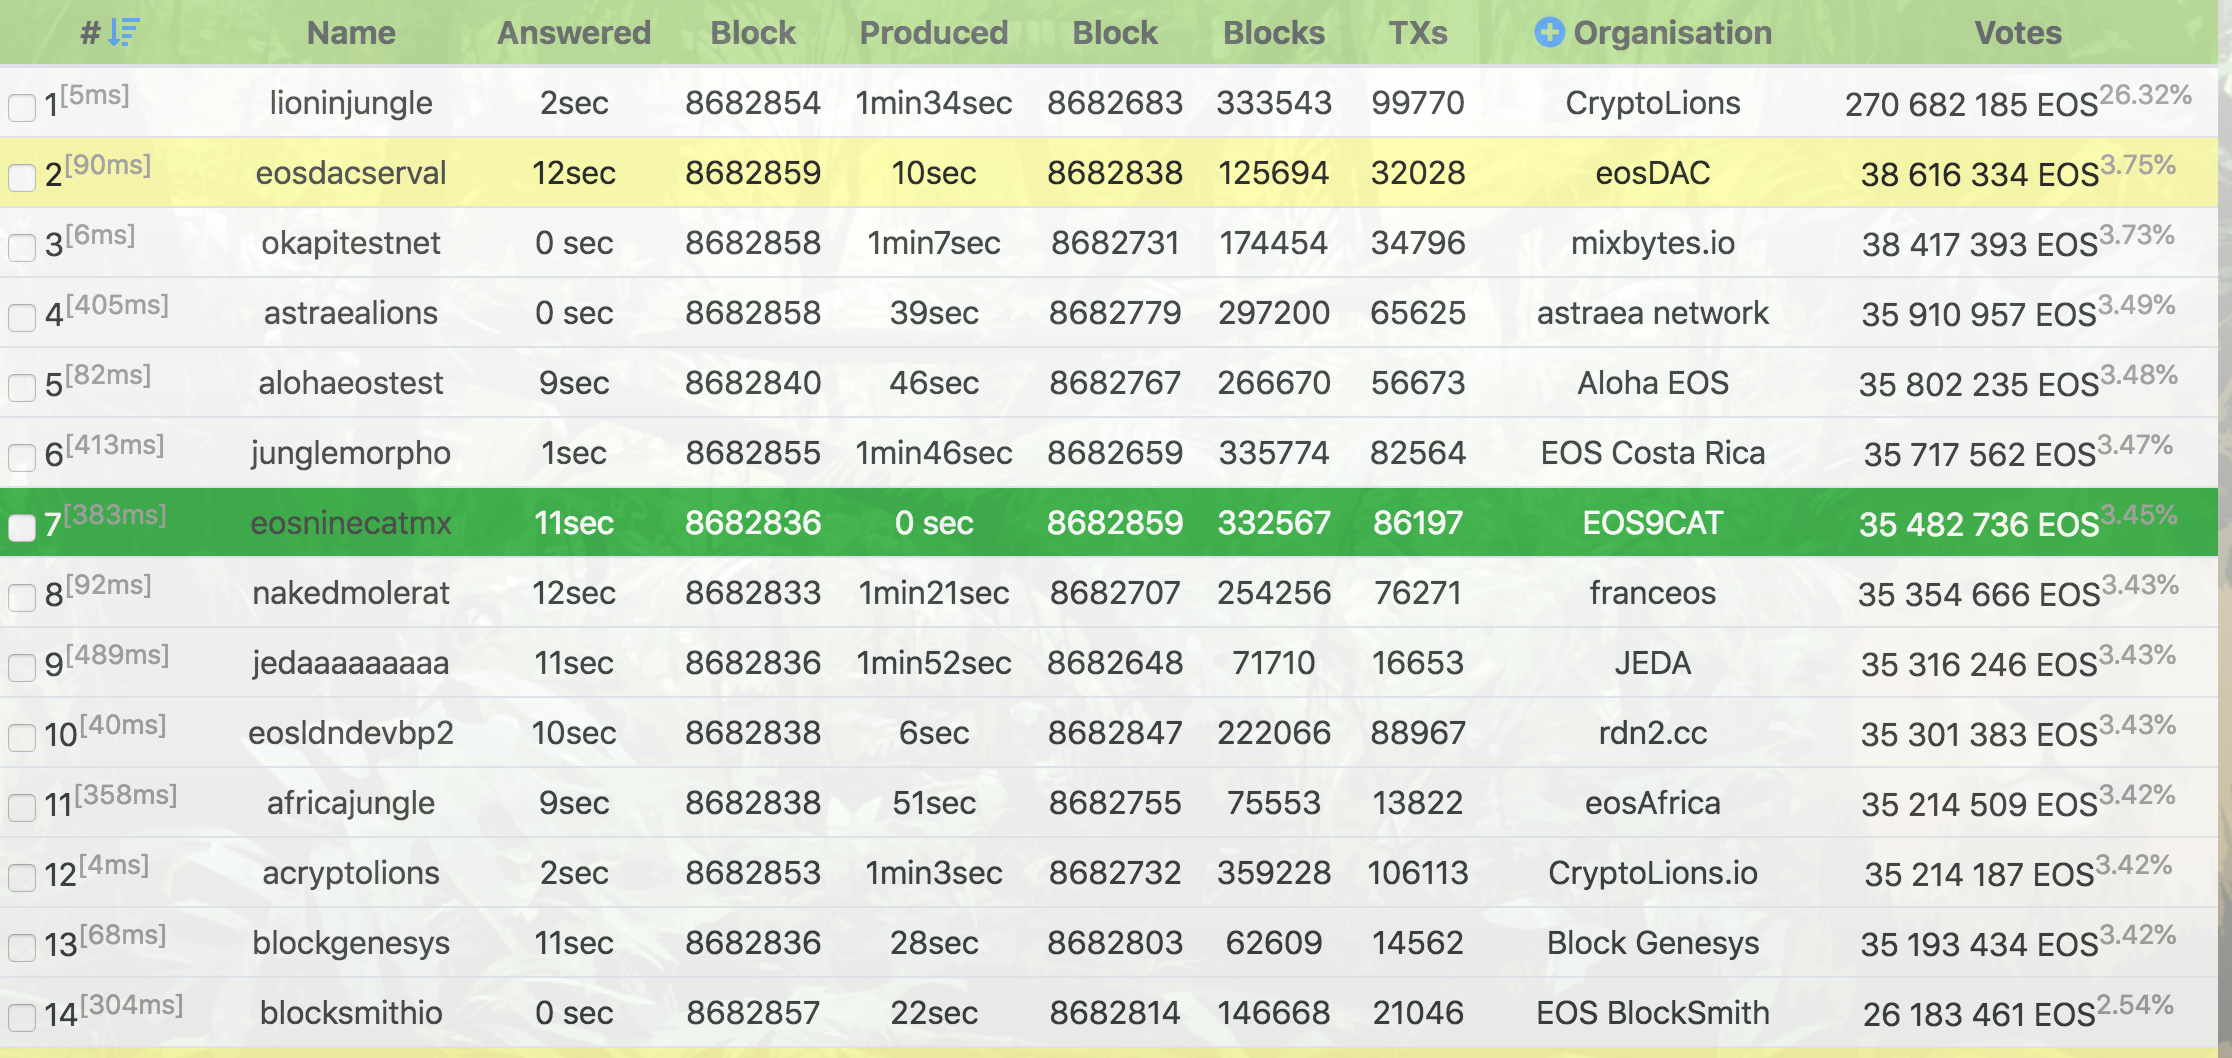Click the acryptolions producer name
2232x1058 pixels.
coord(351,873)
